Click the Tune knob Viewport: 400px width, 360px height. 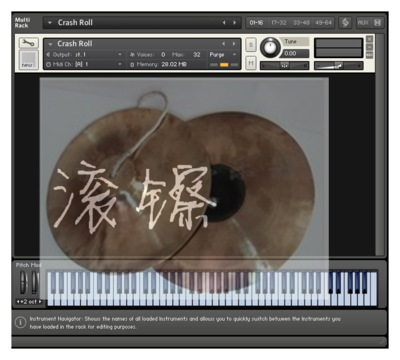point(270,47)
